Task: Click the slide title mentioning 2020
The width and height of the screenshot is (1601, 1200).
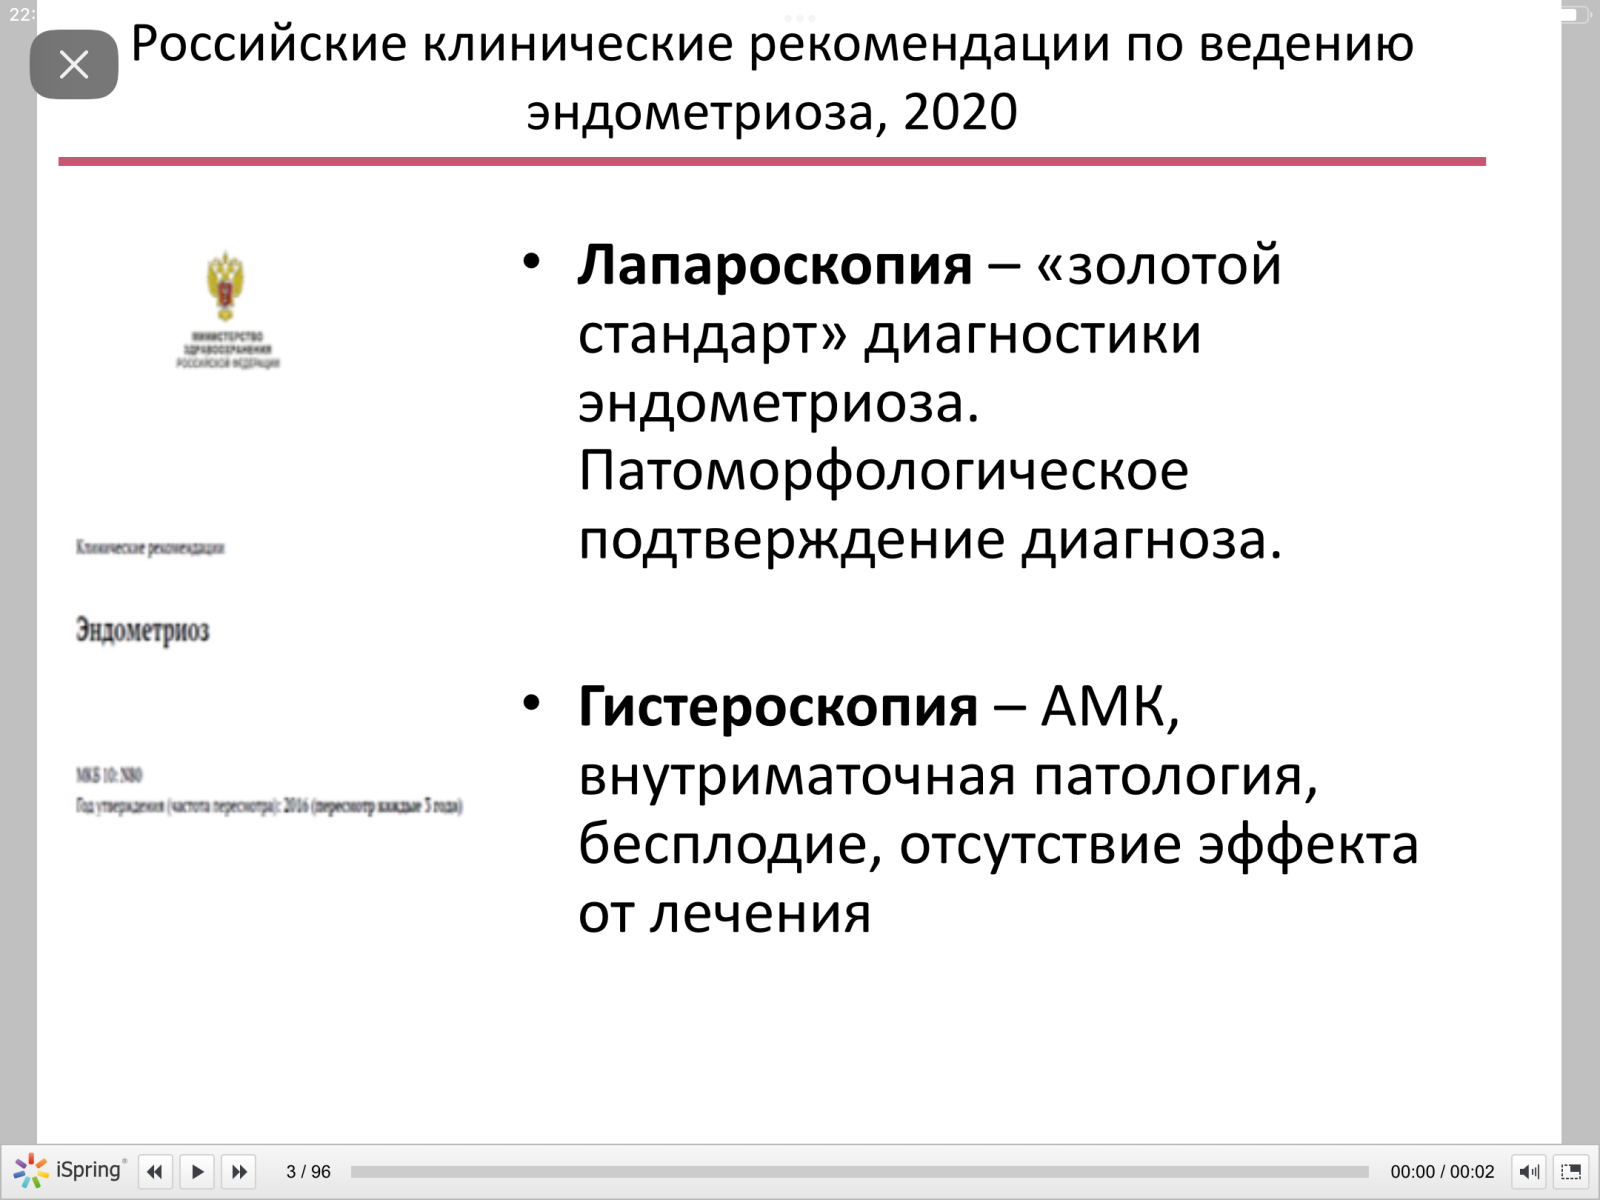Action: [x=772, y=78]
